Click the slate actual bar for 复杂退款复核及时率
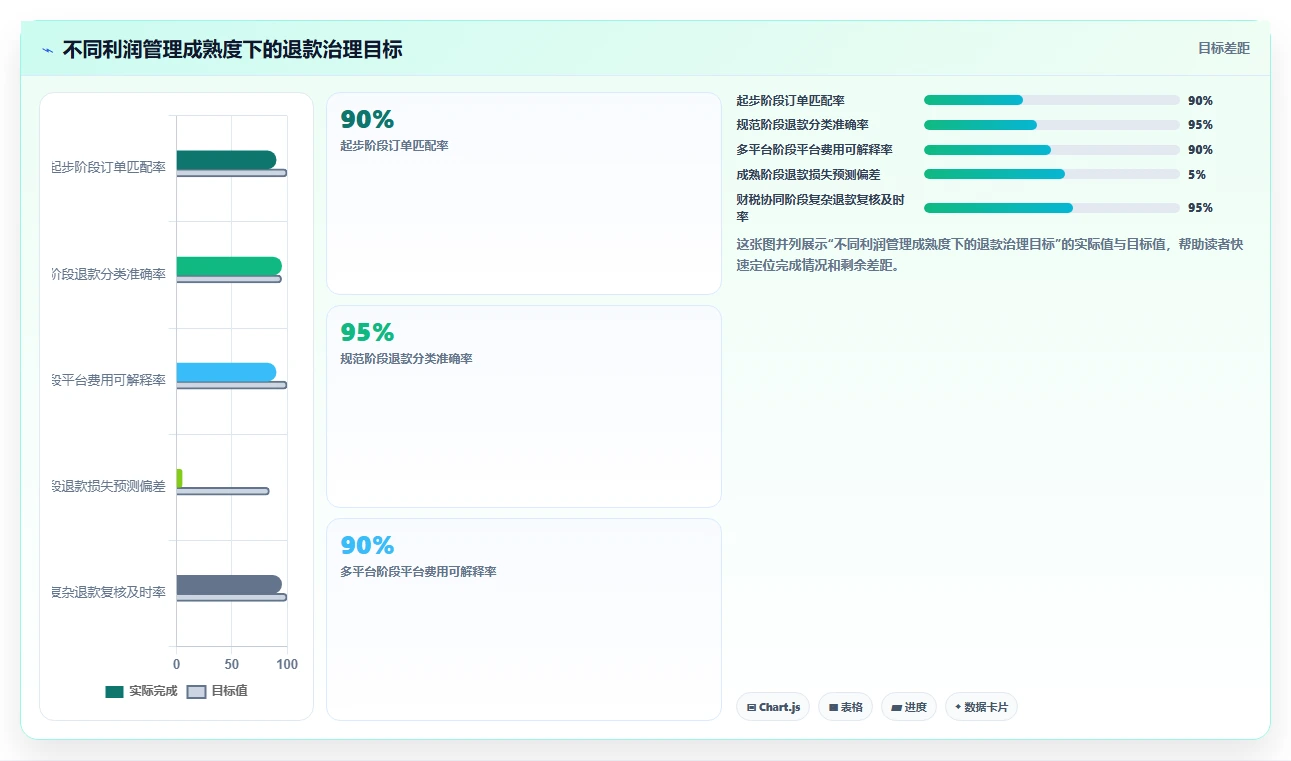This screenshot has width=1291, height=761. (229, 585)
